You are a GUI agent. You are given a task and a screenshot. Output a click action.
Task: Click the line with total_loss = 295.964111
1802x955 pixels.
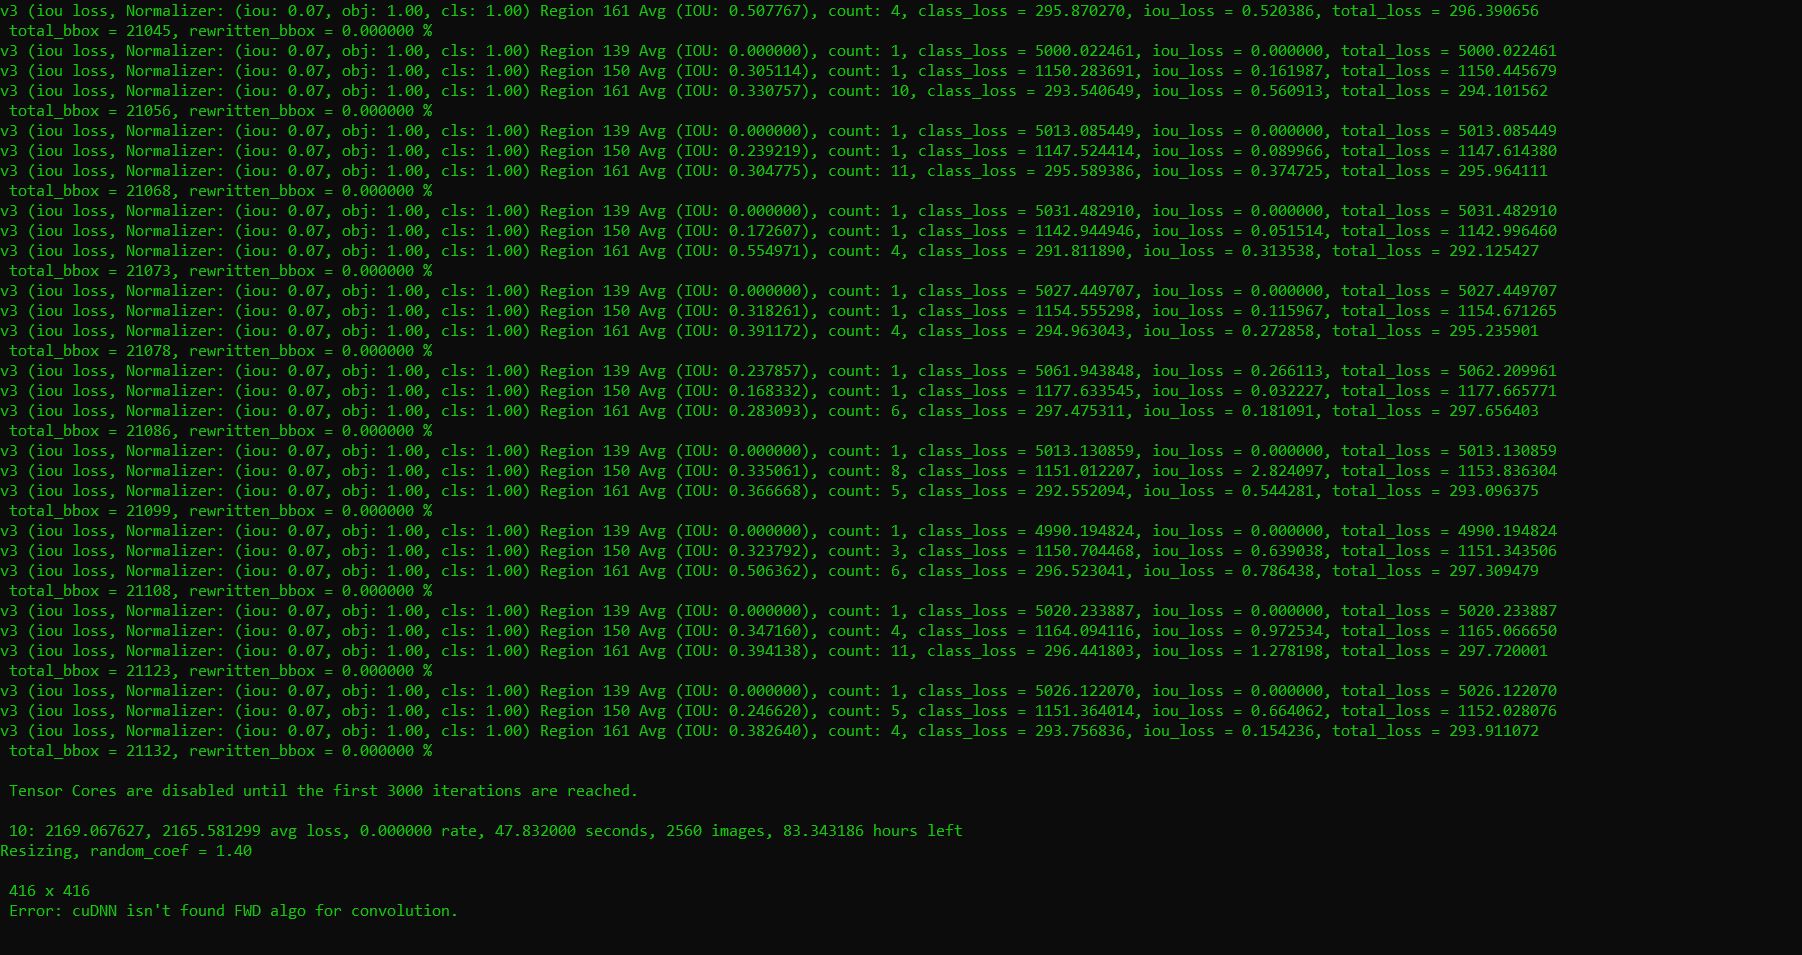coord(774,171)
